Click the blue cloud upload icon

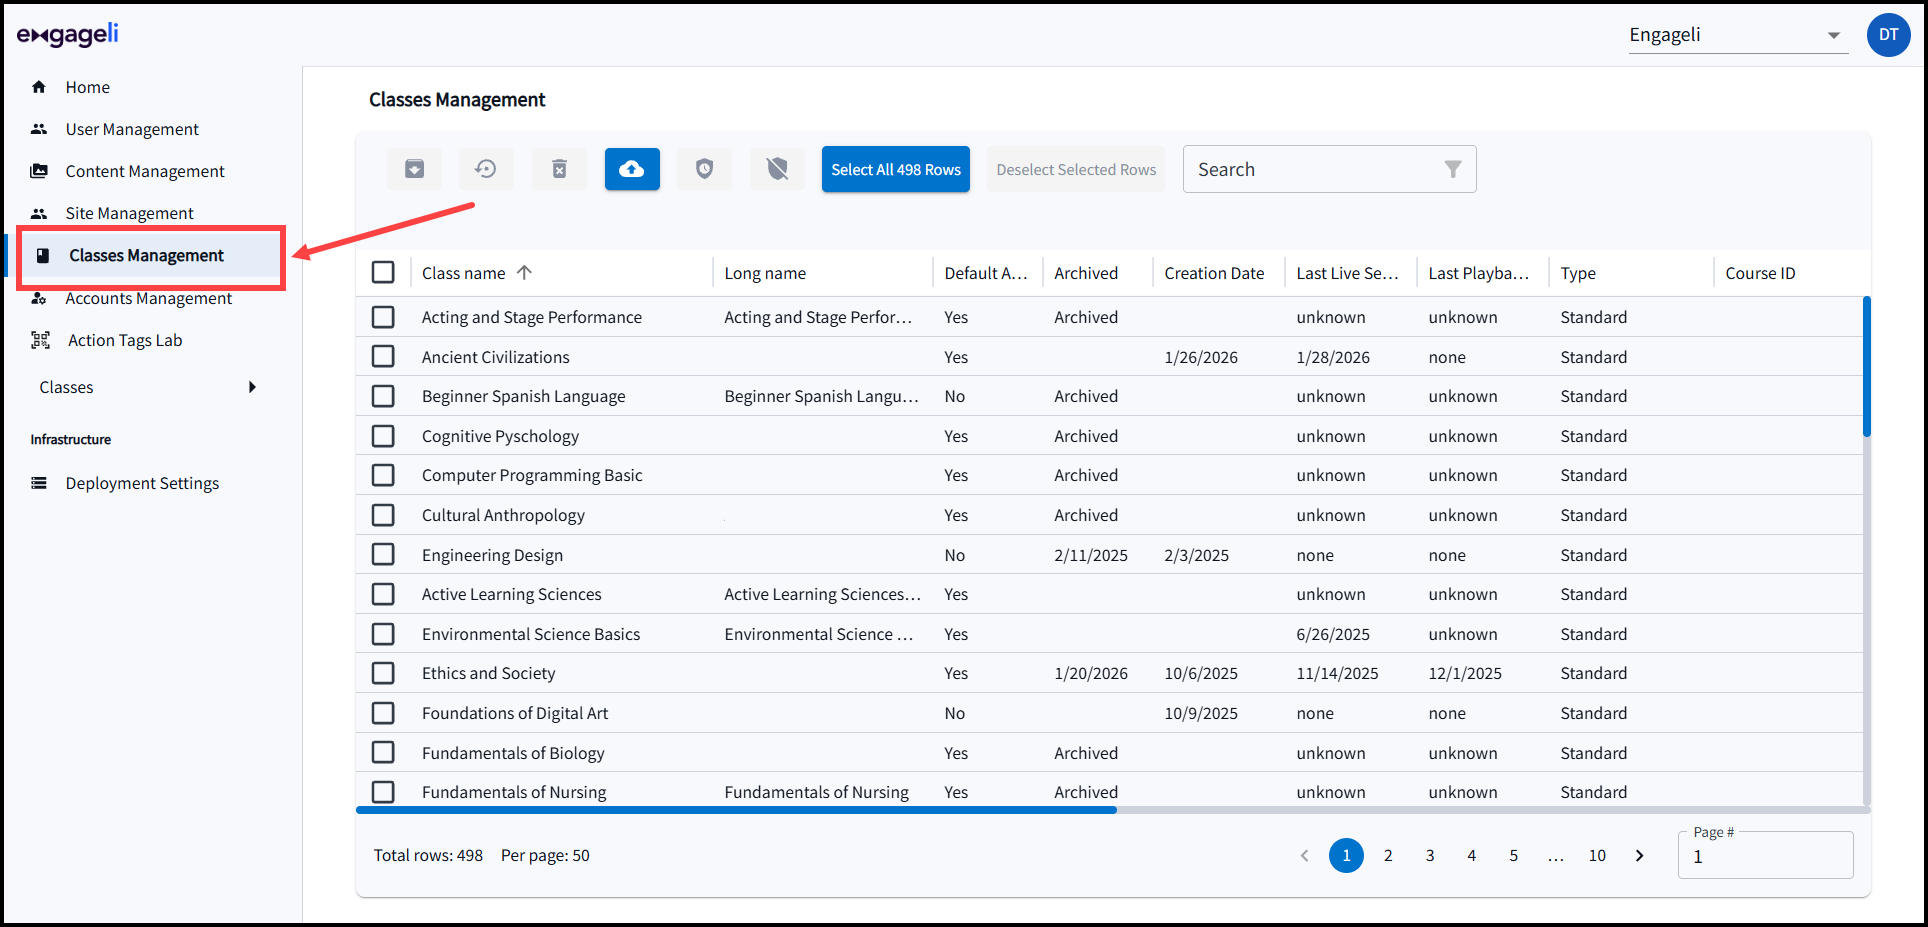click(x=632, y=168)
